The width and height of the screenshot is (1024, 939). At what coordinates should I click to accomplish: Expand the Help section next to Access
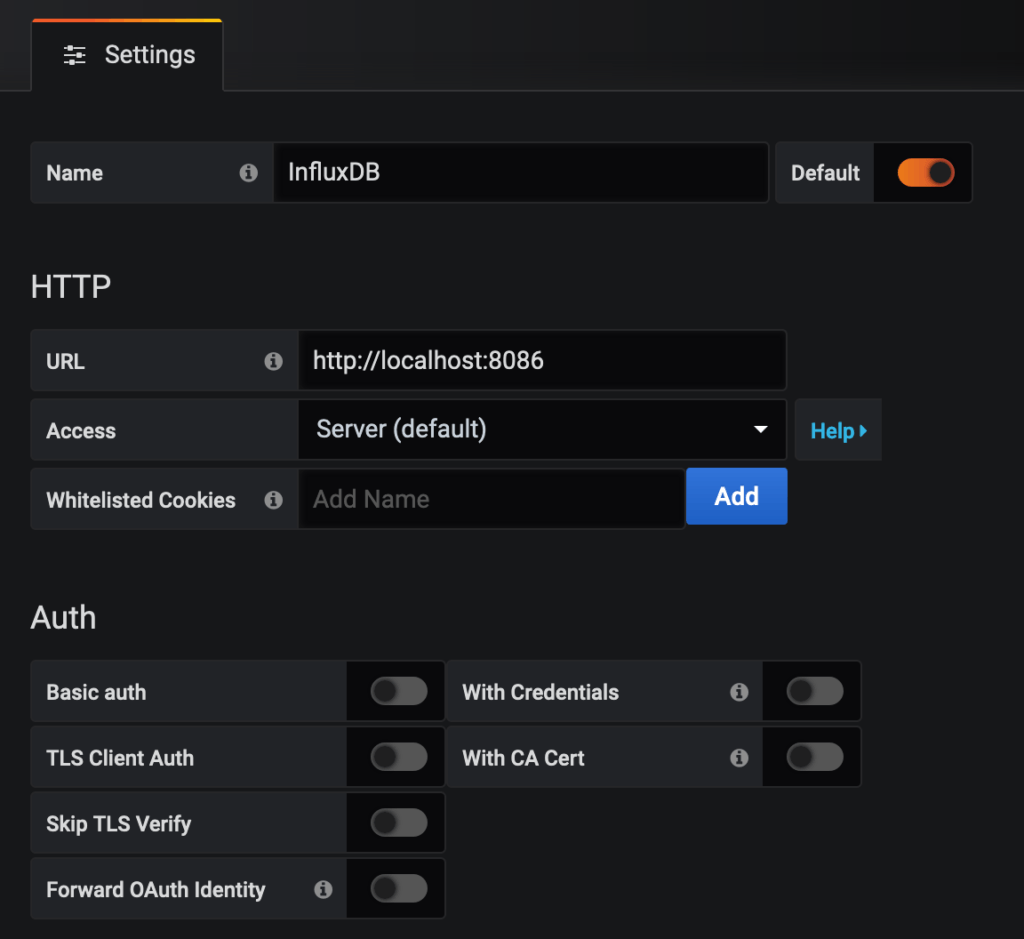pyautogui.click(x=838, y=430)
